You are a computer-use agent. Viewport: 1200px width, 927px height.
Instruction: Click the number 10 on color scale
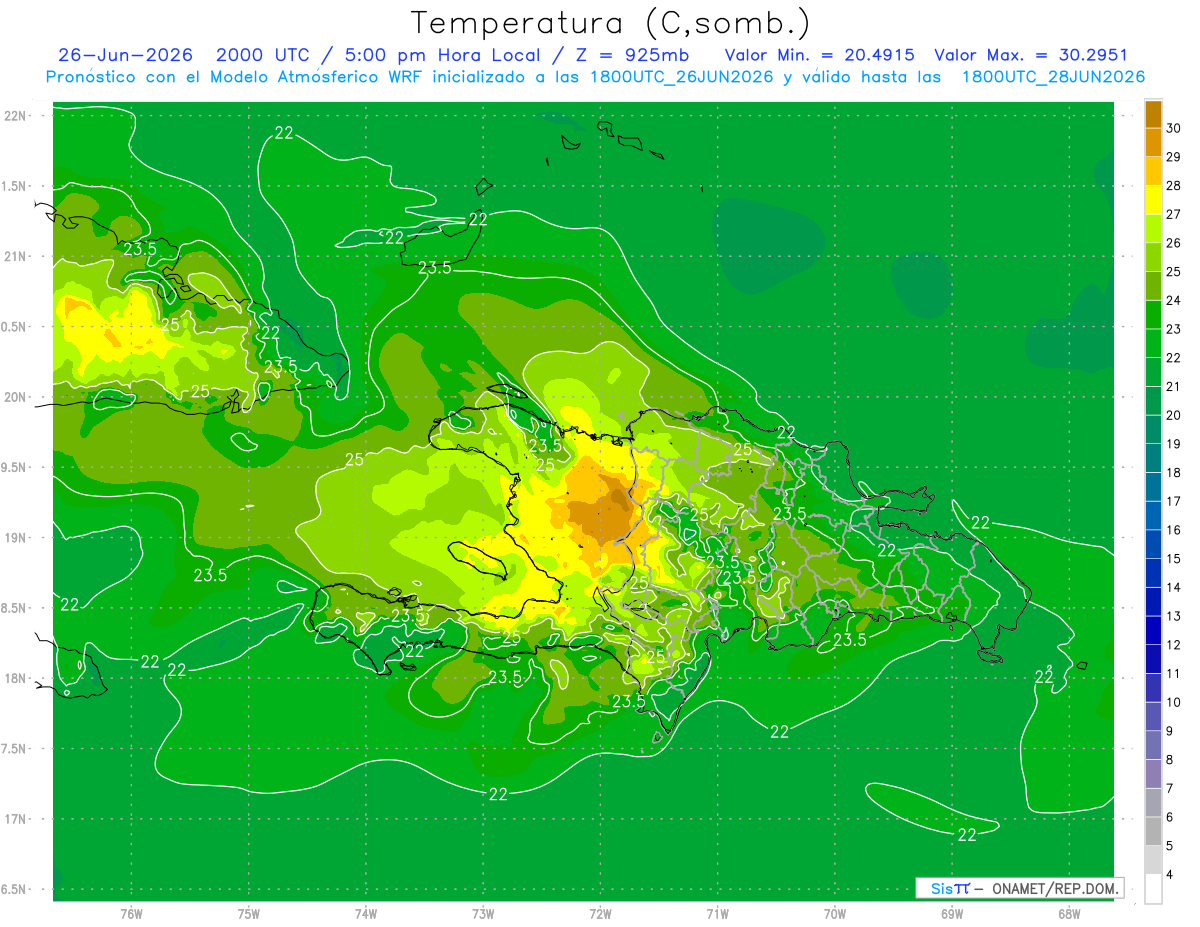(x=1174, y=702)
